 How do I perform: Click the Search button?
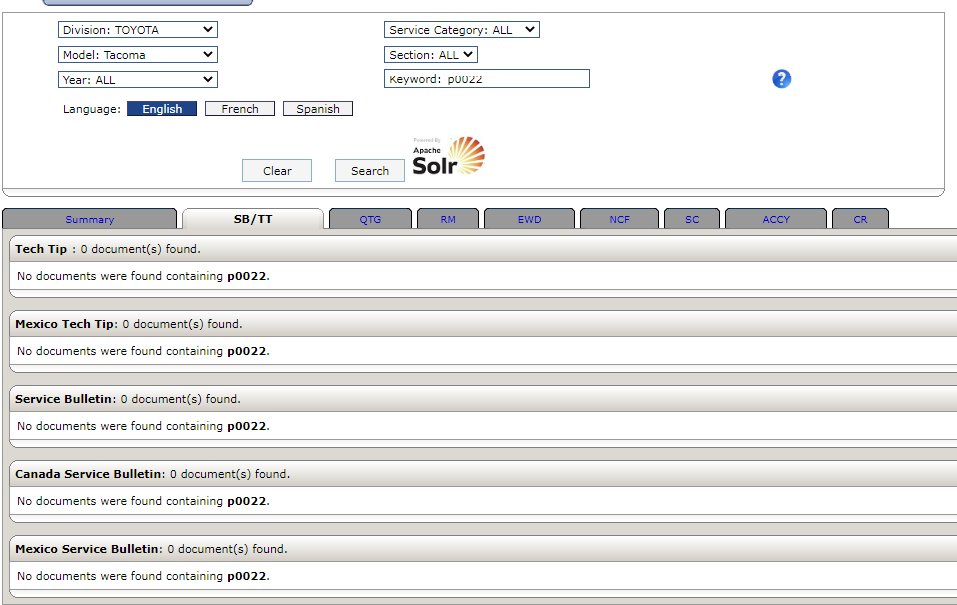(x=370, y=171)
